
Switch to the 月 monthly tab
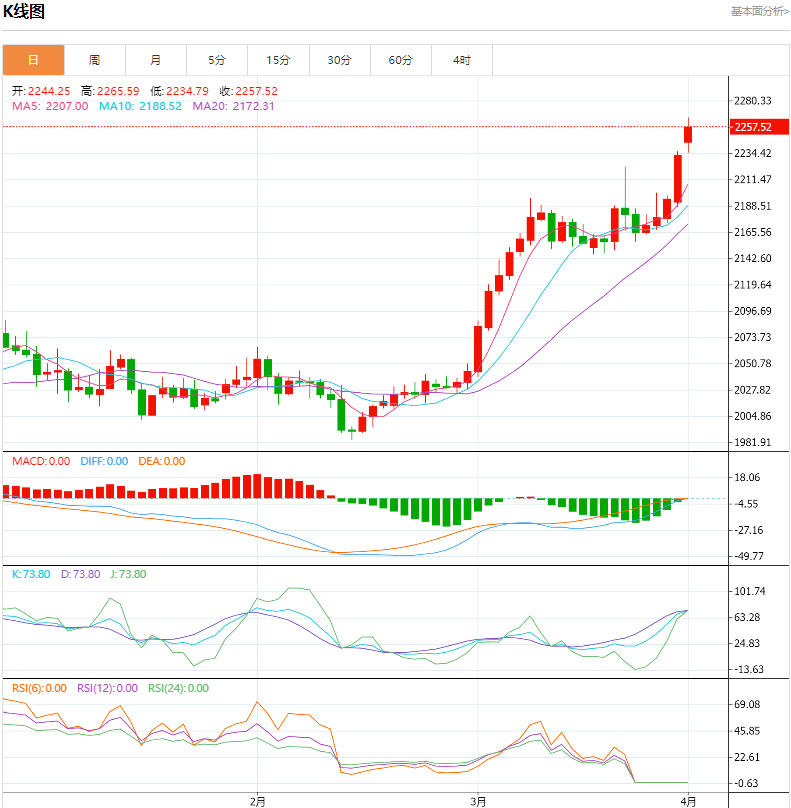pos(156,60)
